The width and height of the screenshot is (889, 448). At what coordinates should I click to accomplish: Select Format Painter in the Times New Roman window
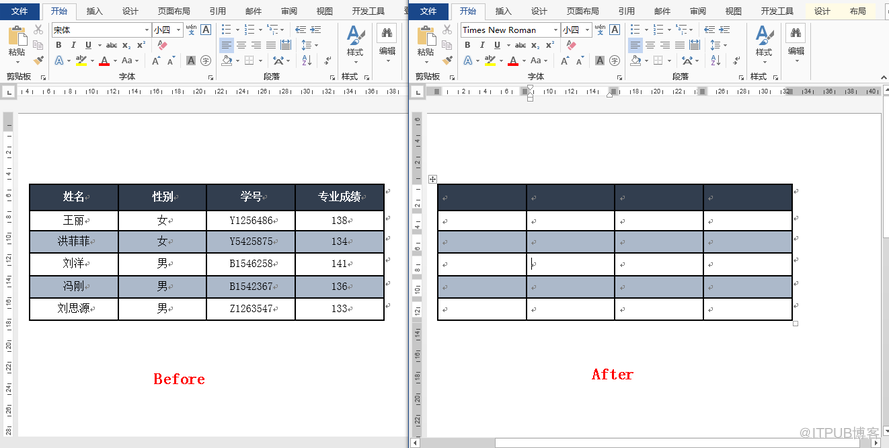447,60
